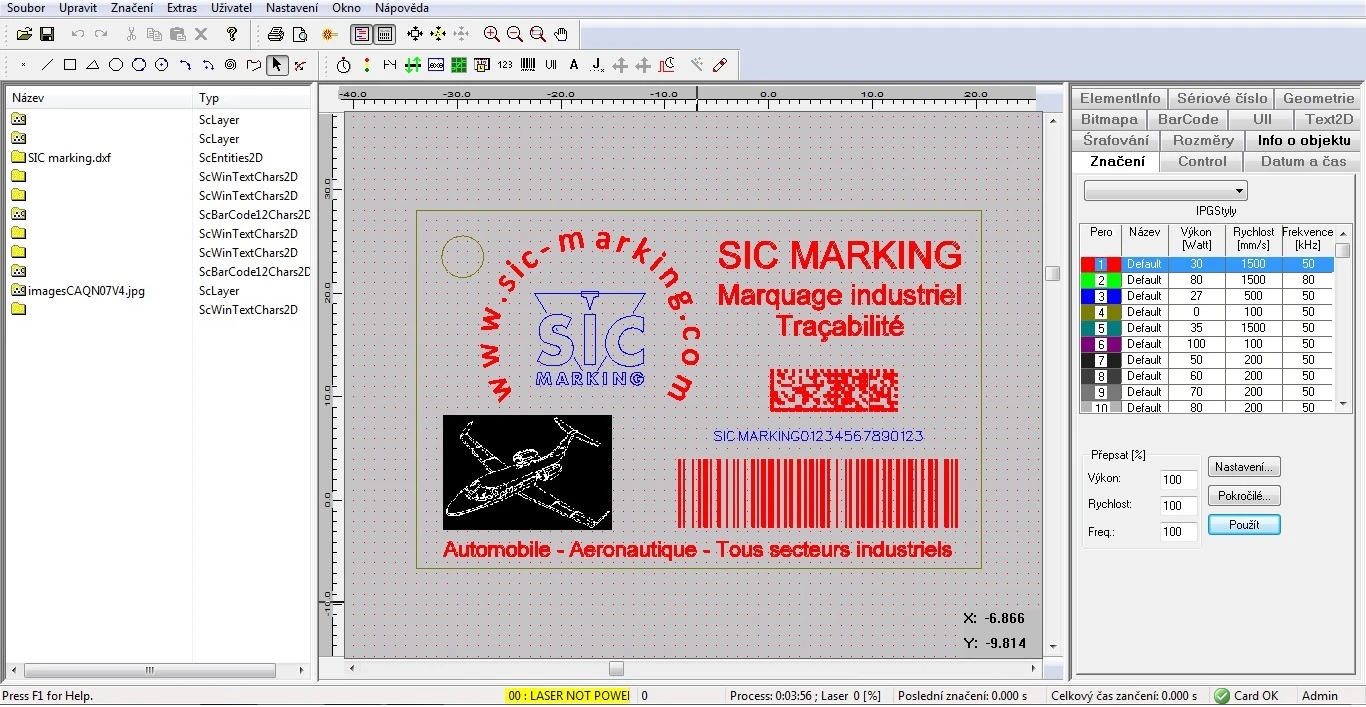
Task: Print using the printer icon
Action: coord(276,34)
